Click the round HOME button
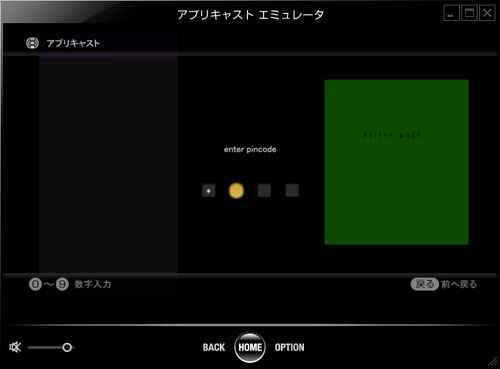The image size is (500, 369). [250, 347]
